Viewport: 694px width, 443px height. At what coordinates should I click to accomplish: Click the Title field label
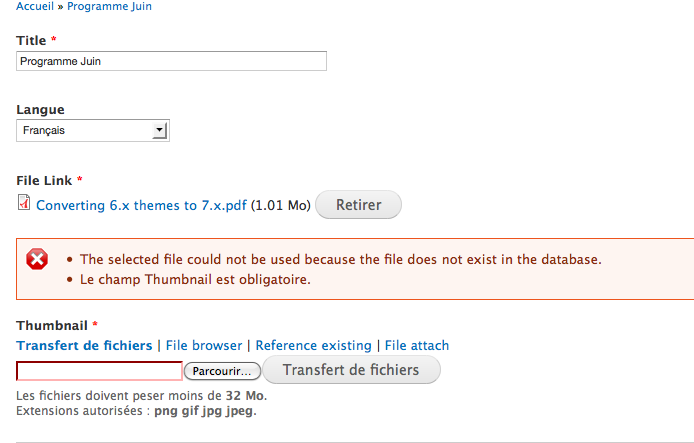point(31,40)
